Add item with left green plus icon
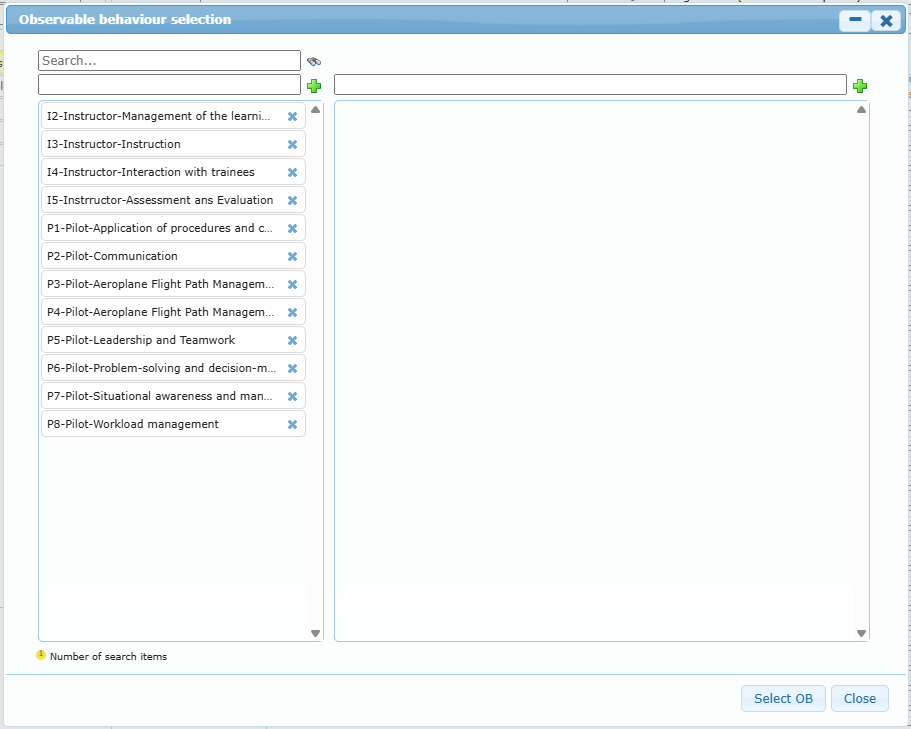Viewport: 911px width, 729px height. click(x=314, y=86)
